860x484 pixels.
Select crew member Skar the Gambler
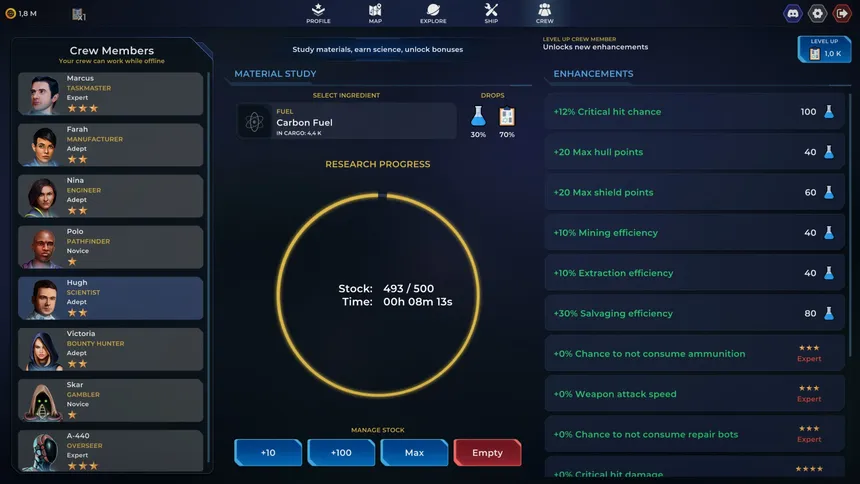coord(110,400)
